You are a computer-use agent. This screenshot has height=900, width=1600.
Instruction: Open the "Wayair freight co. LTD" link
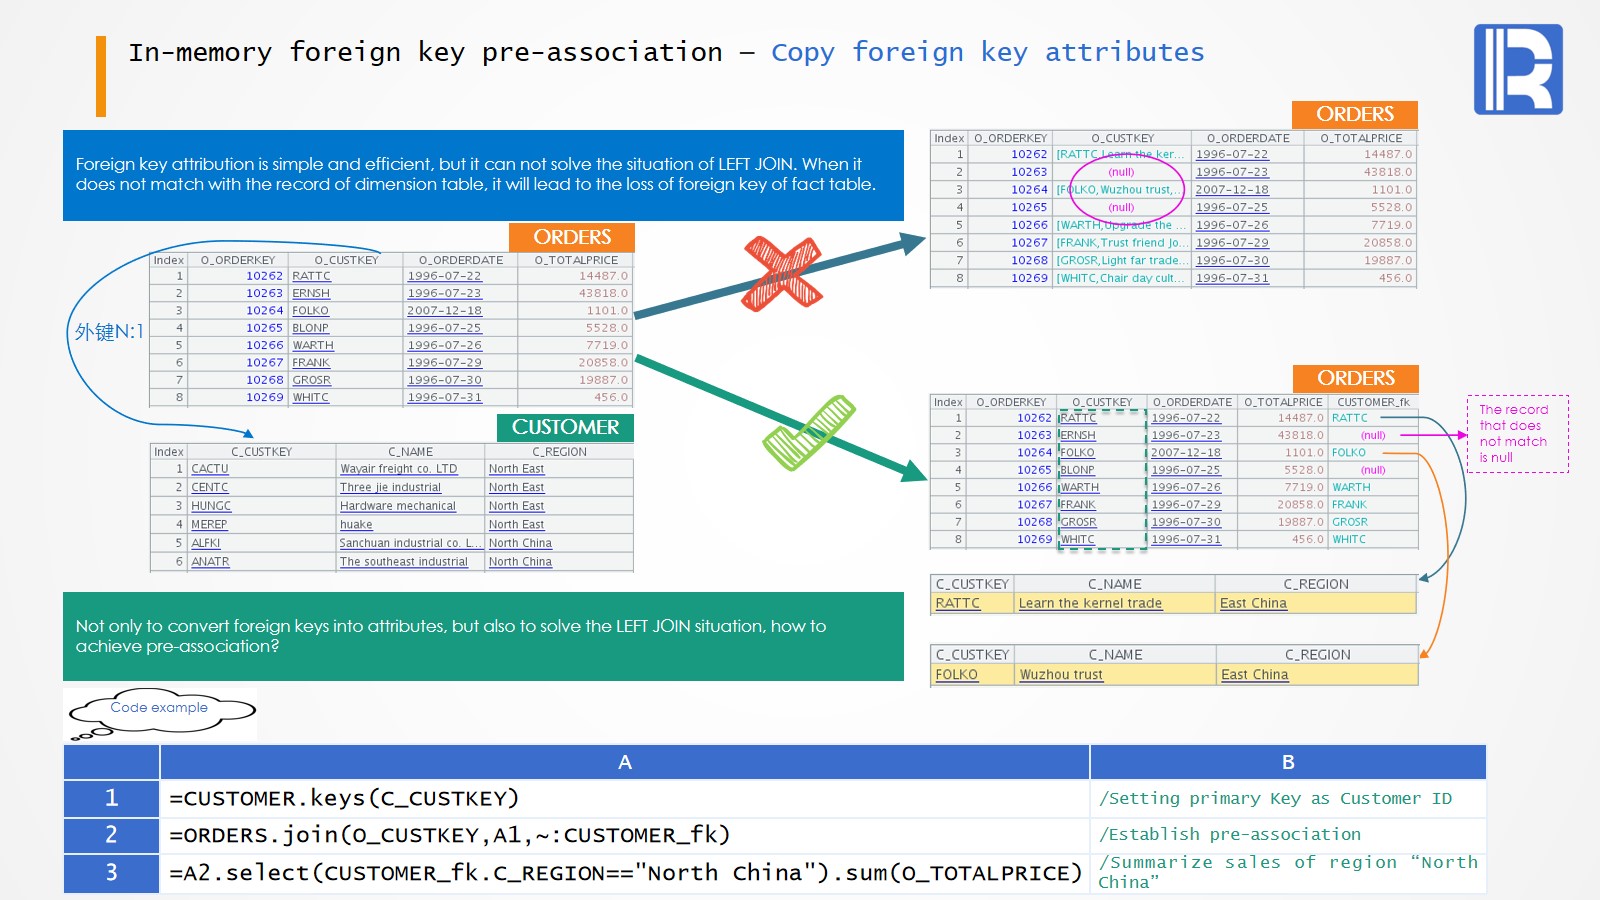pos(398,469)
